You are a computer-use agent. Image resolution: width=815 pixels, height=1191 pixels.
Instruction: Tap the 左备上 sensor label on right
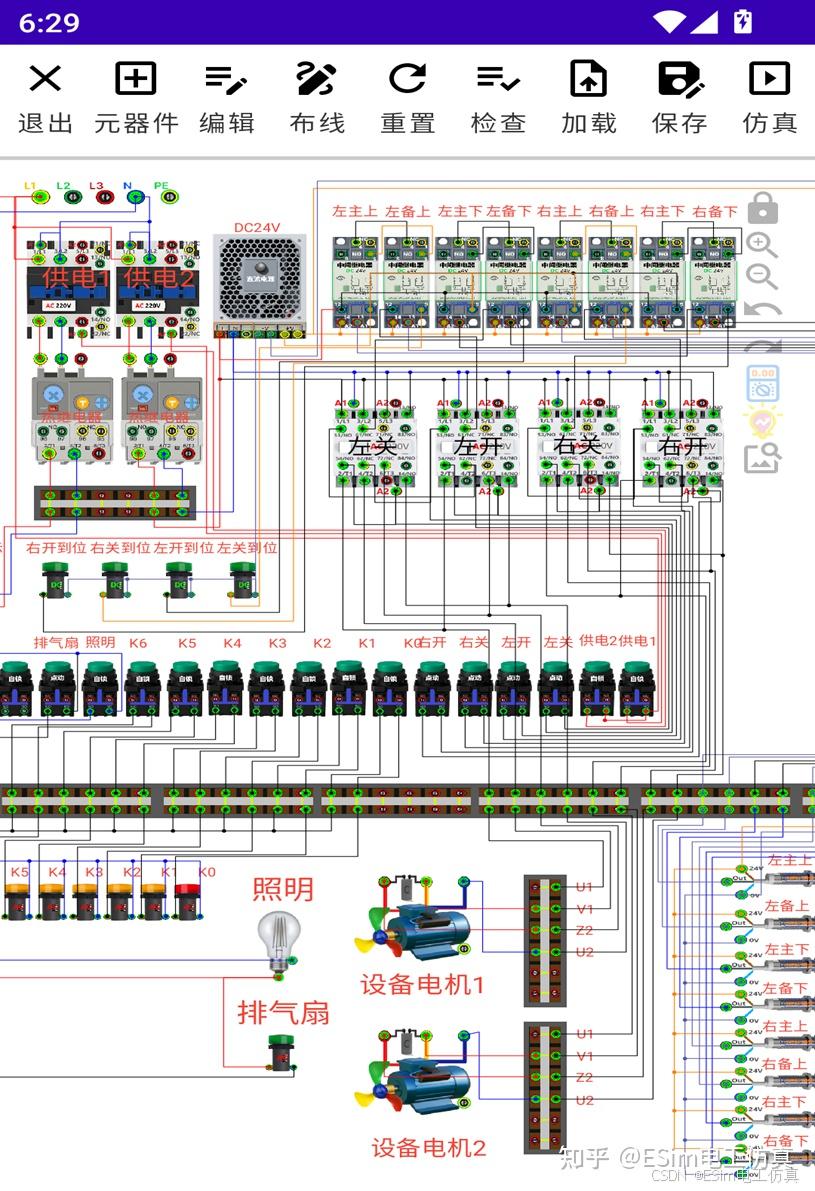pyautogui.click(x=785, y=905)
